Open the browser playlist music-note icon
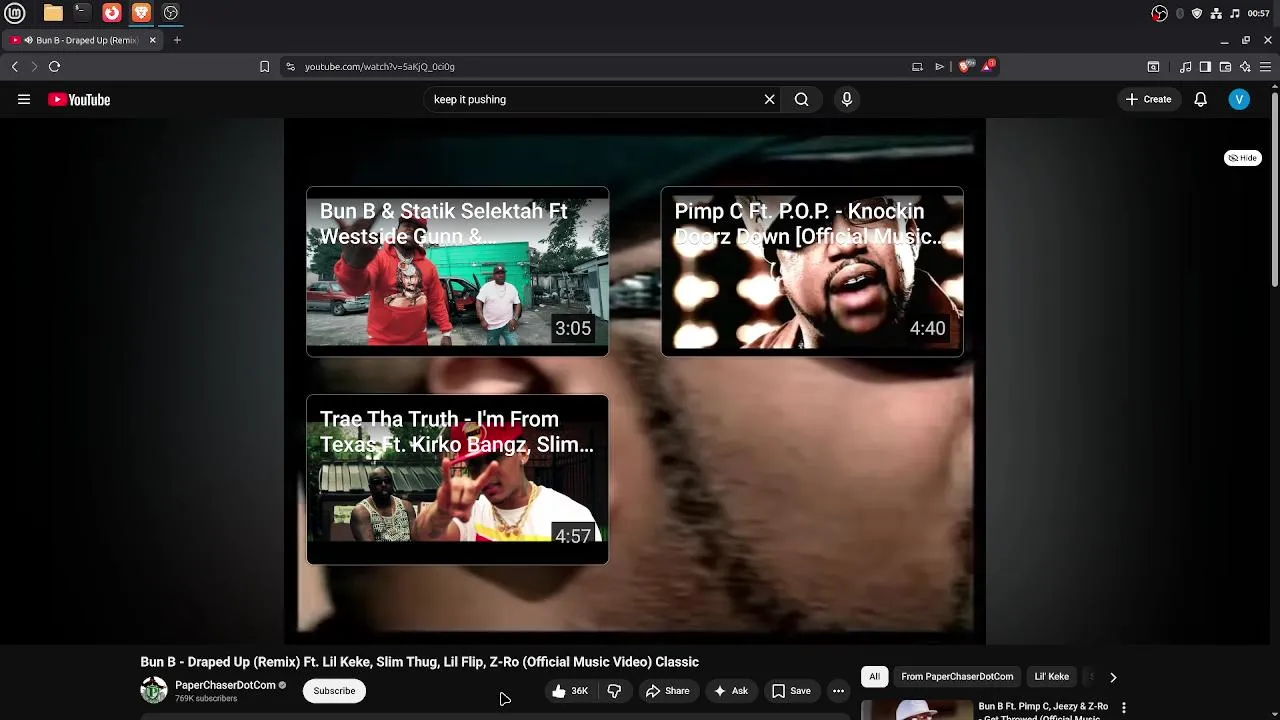1280x720 pixels. pyautogui.click(x=1185, y=66)
